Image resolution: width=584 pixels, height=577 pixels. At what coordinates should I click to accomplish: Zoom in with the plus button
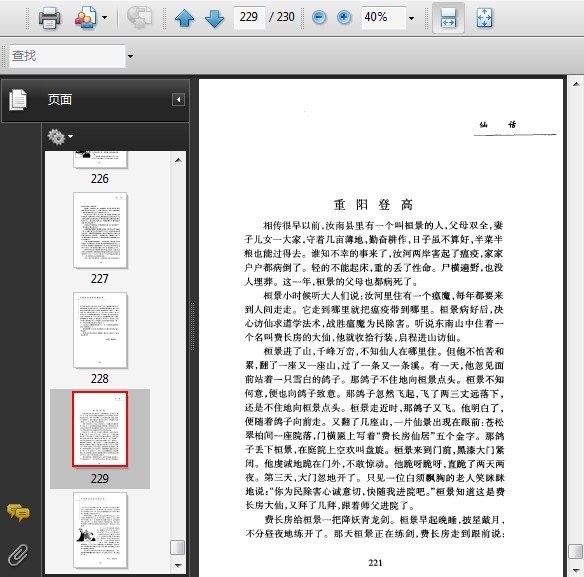[x=344, y=17]
